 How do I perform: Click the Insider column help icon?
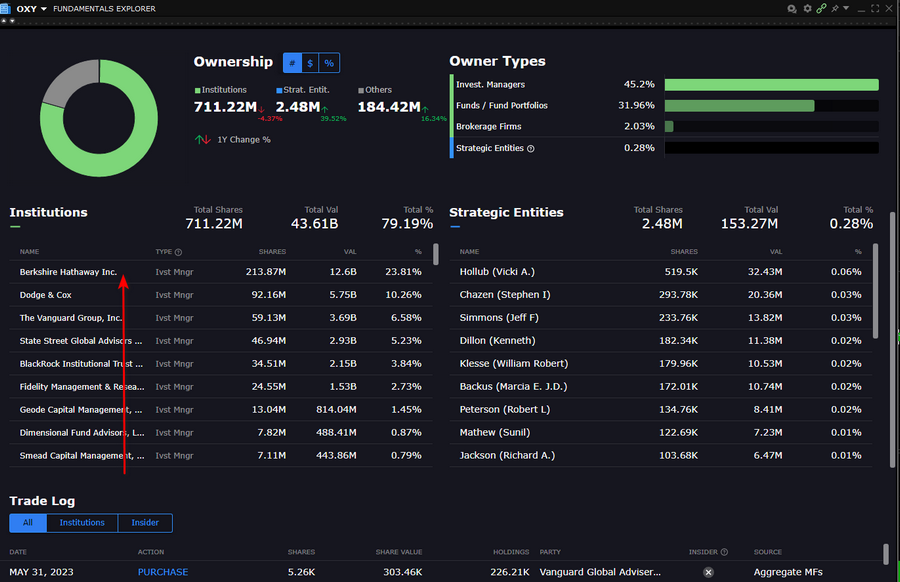coord(723,552)
